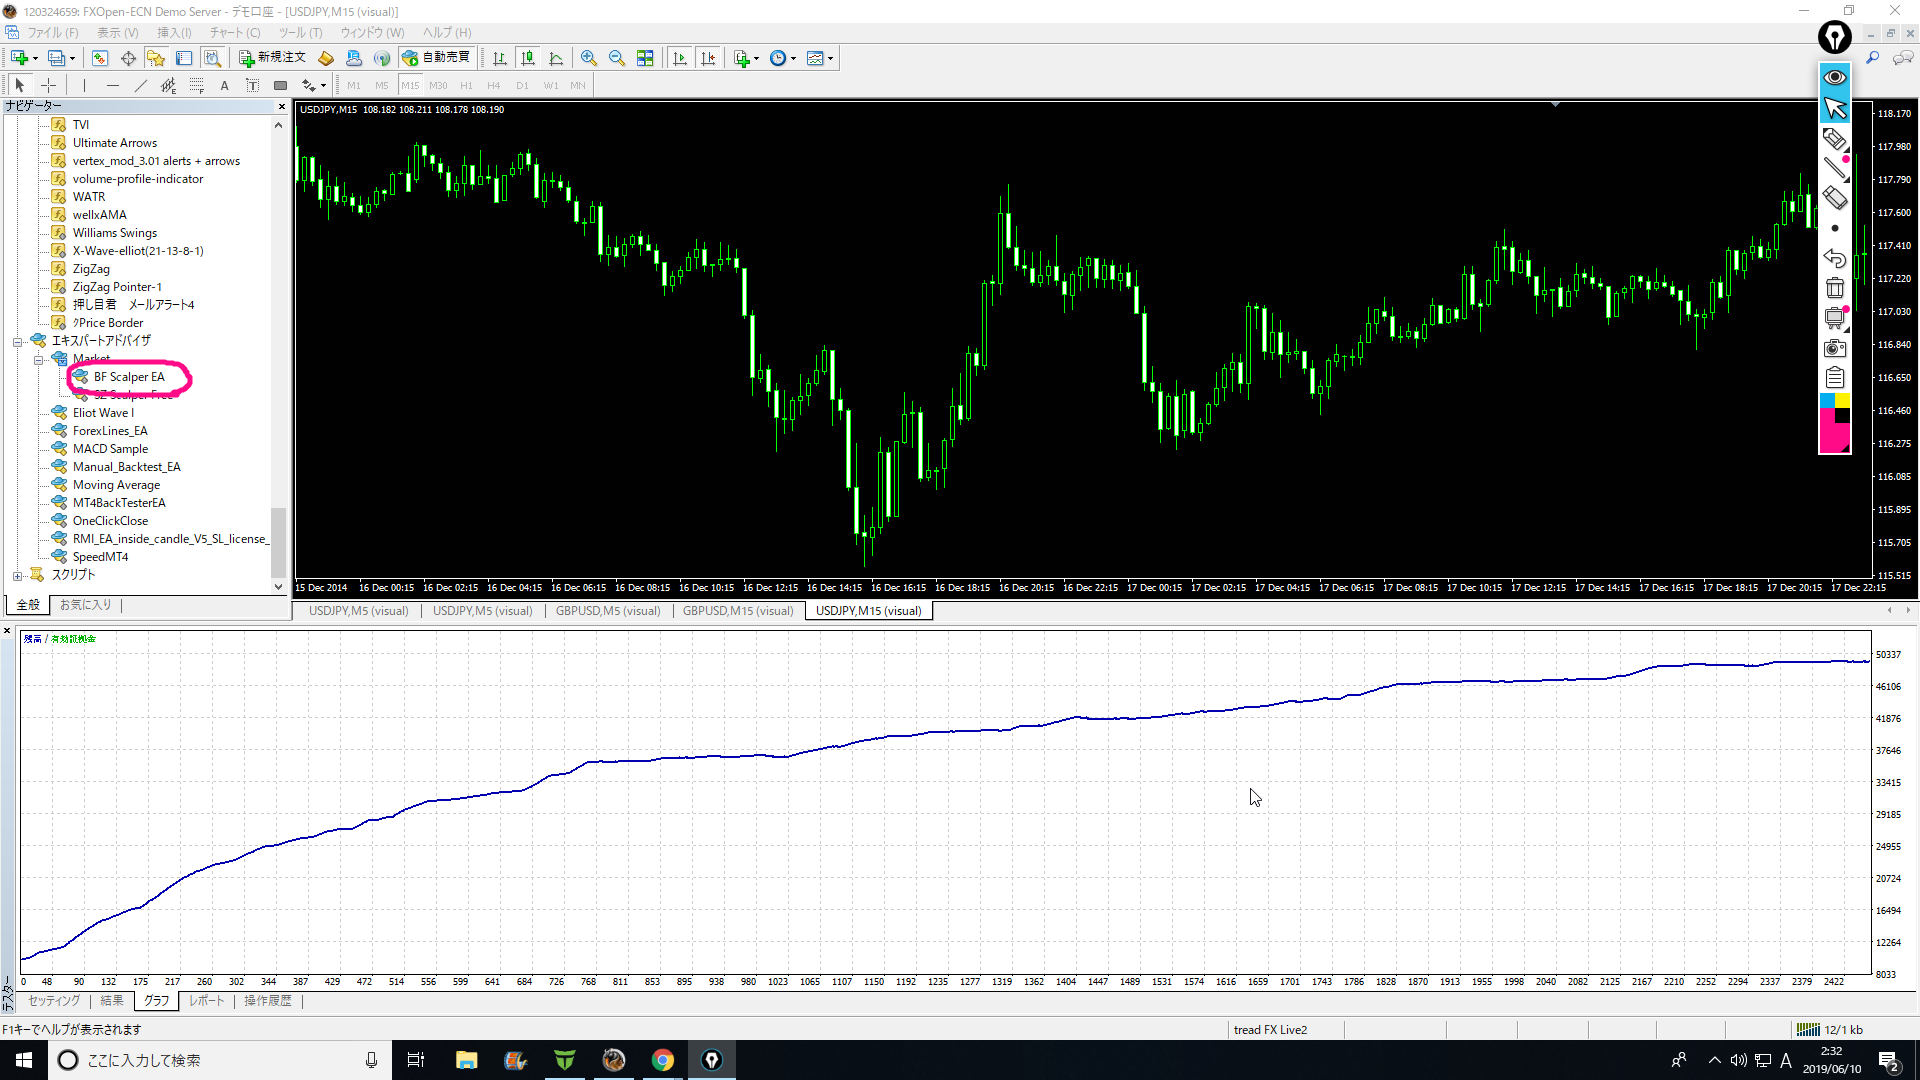Click the Strategy Tester magnifier icon
The image size is (1920, 1080).
[212, 58]
